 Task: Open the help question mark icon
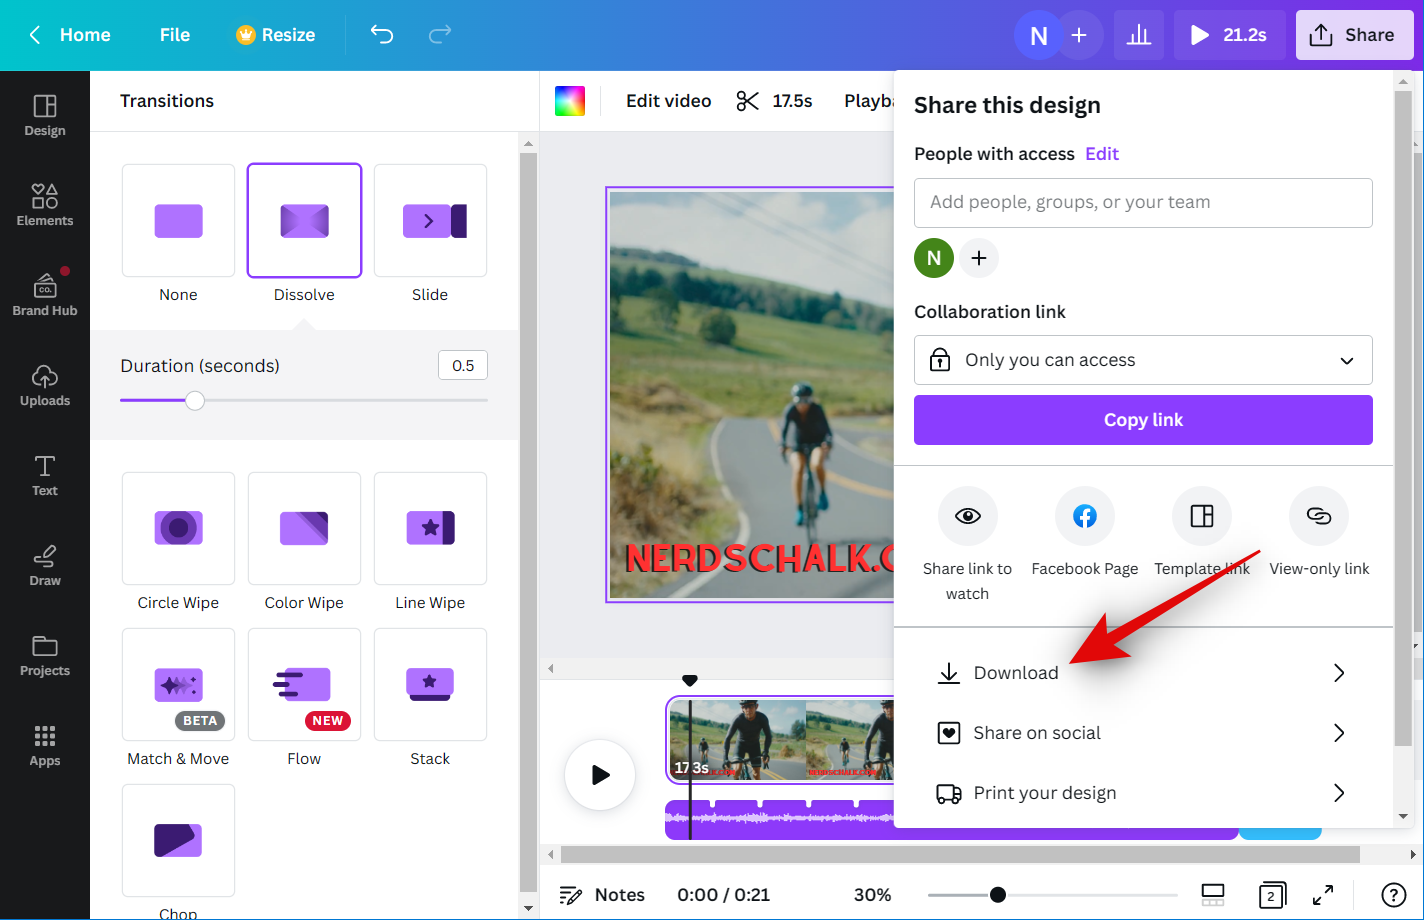coord(1393,895)
